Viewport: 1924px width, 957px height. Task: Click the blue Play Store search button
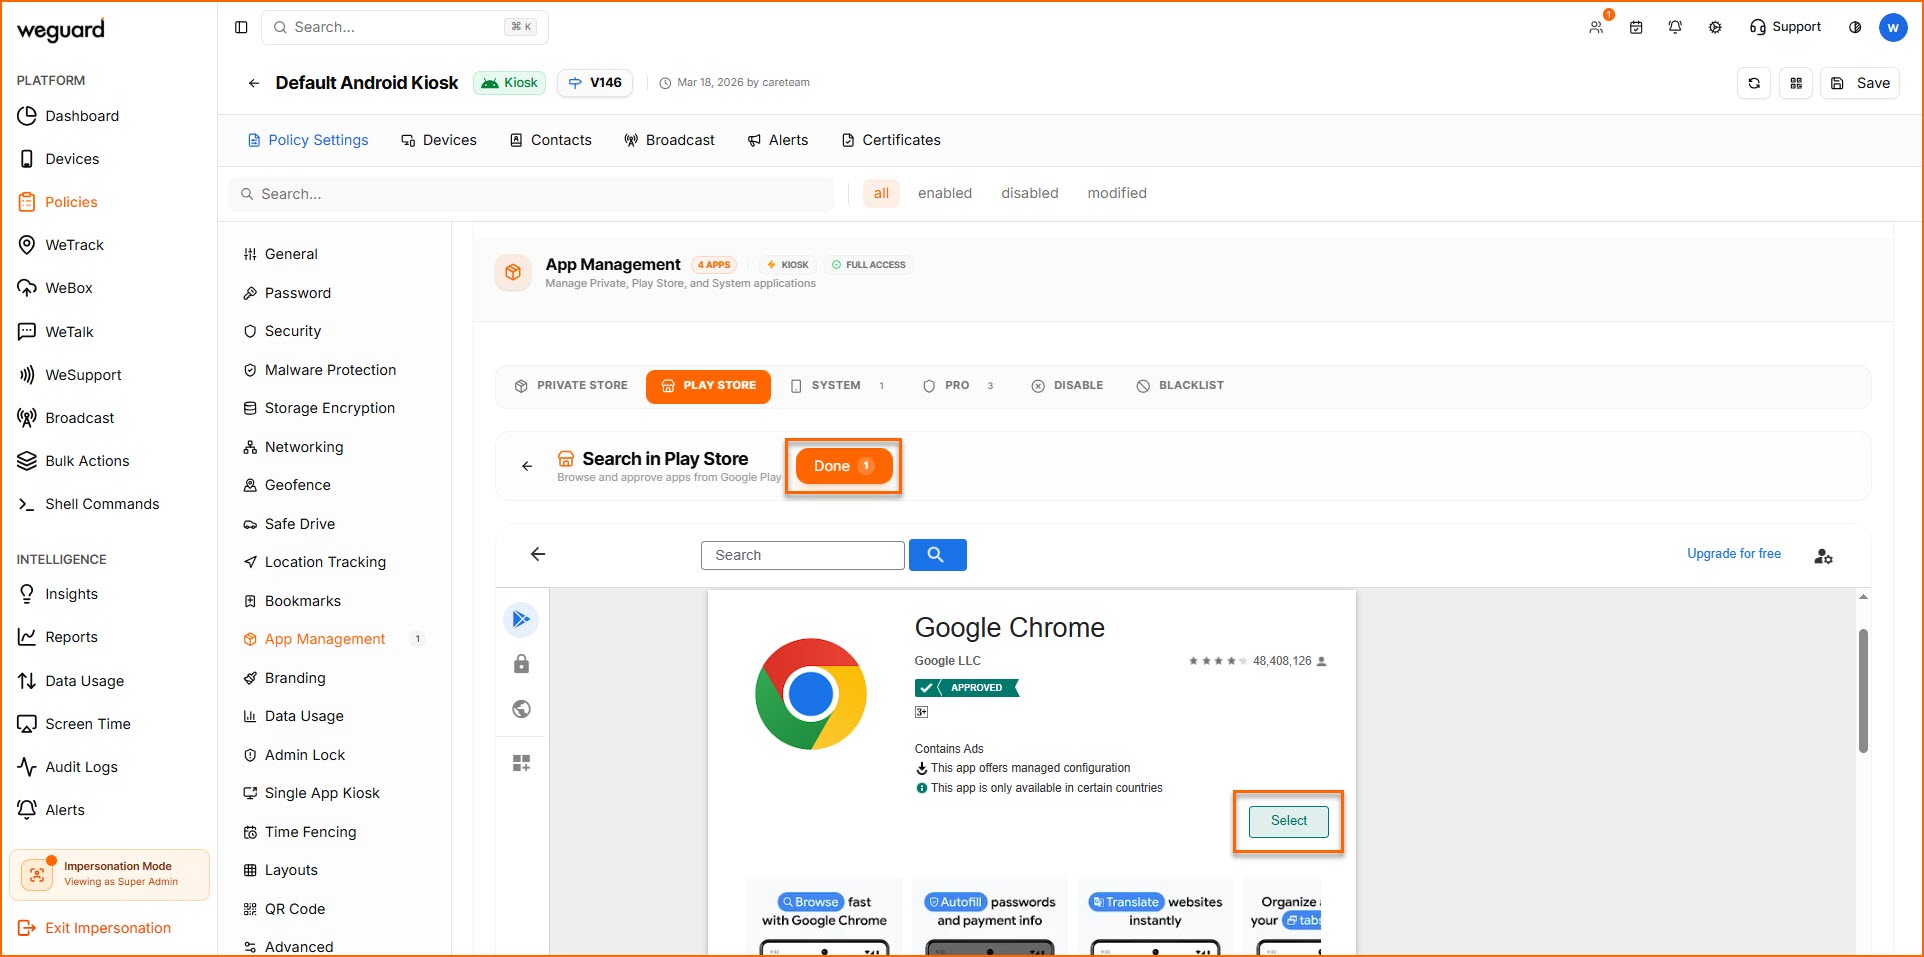937,555
